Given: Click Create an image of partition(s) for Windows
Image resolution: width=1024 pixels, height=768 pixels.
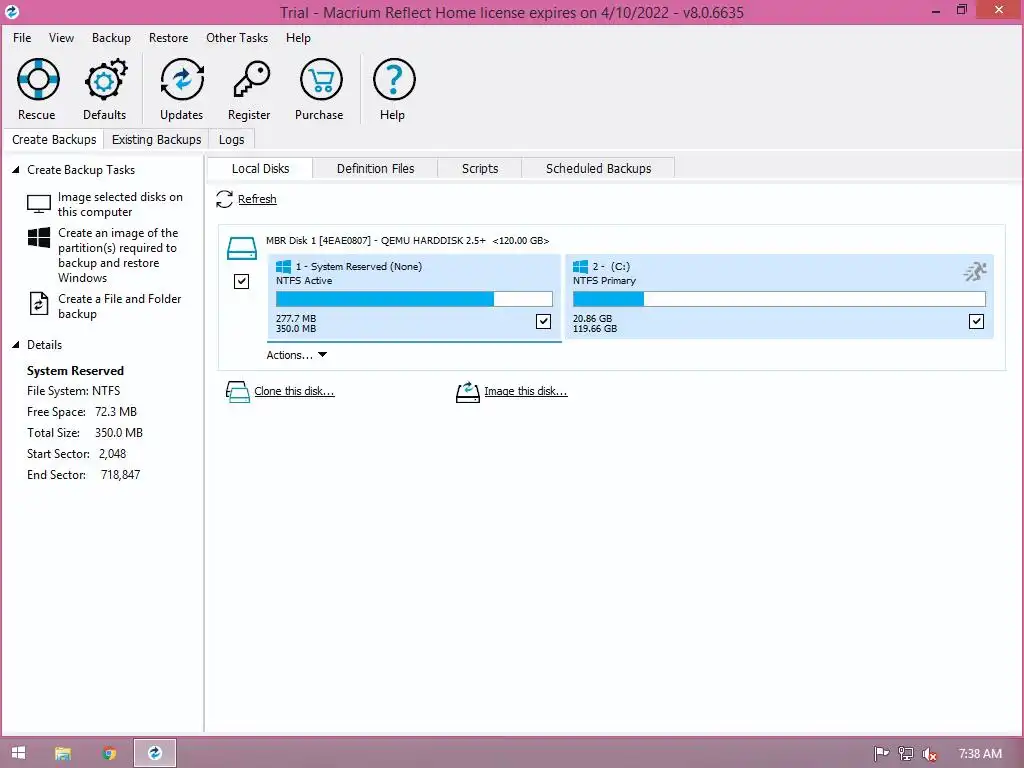Looking at the screenshot, I should 118,255.
